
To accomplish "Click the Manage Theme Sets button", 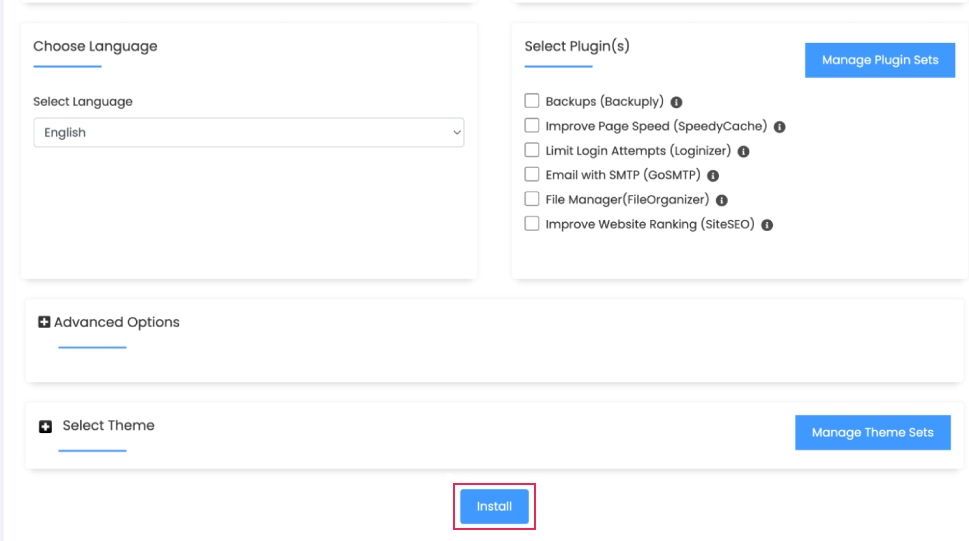I will (x=873, y=432).
